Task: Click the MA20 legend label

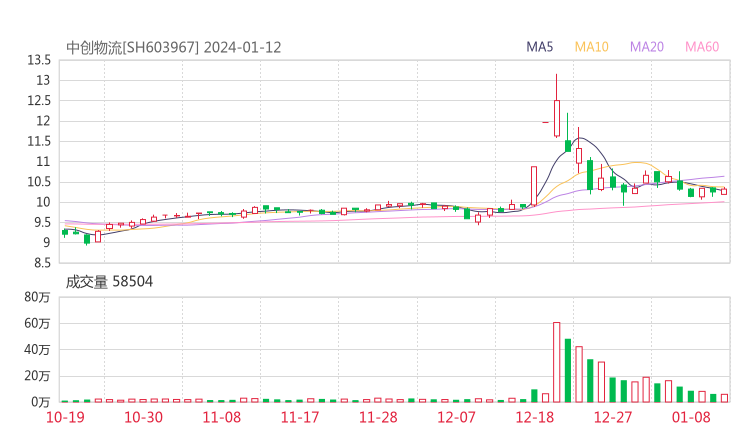Action: point(647,47)
